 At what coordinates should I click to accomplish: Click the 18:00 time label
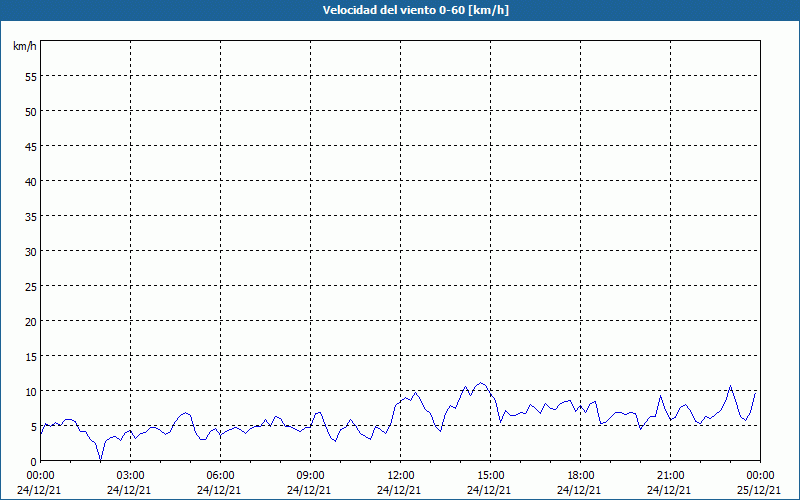pyautogui.click(x=581, y=476)
